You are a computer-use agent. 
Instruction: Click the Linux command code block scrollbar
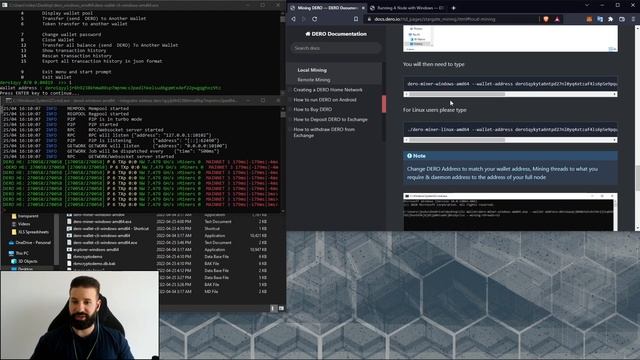pos(457,140)
